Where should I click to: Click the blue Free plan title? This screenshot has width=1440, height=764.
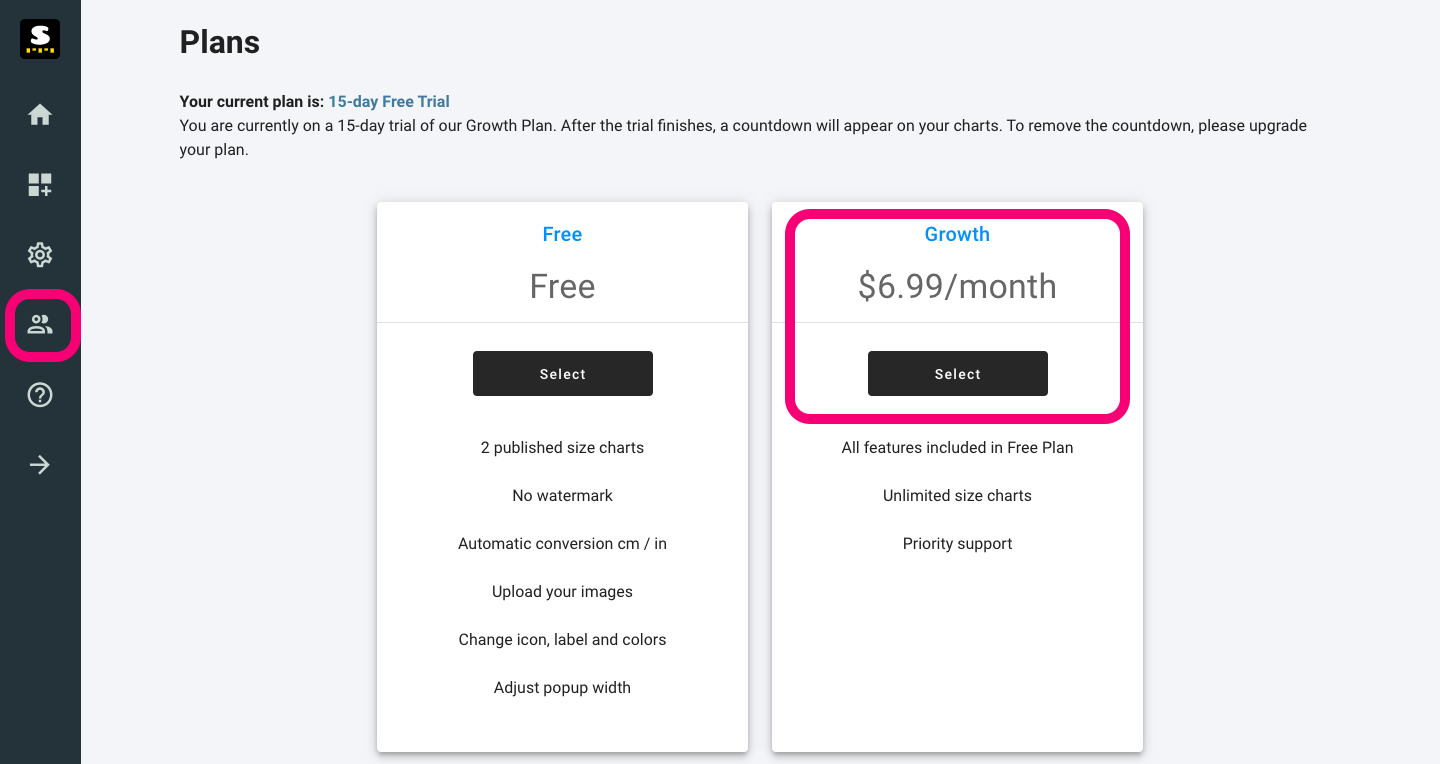pos(562,234)
